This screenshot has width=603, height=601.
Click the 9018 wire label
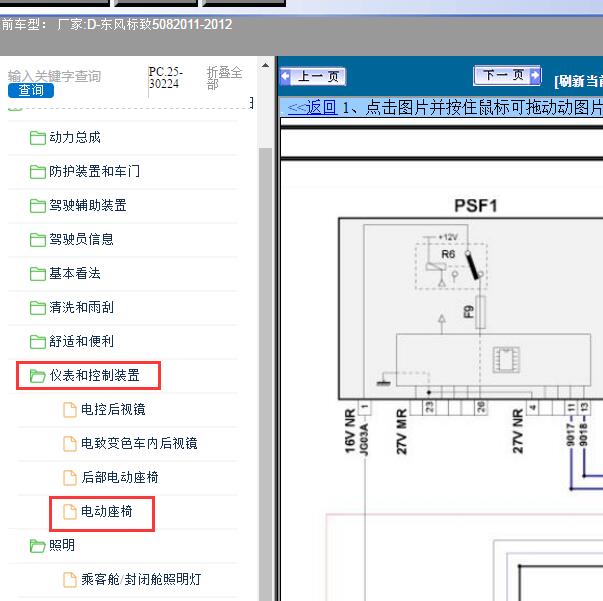(x=583, y=435)
